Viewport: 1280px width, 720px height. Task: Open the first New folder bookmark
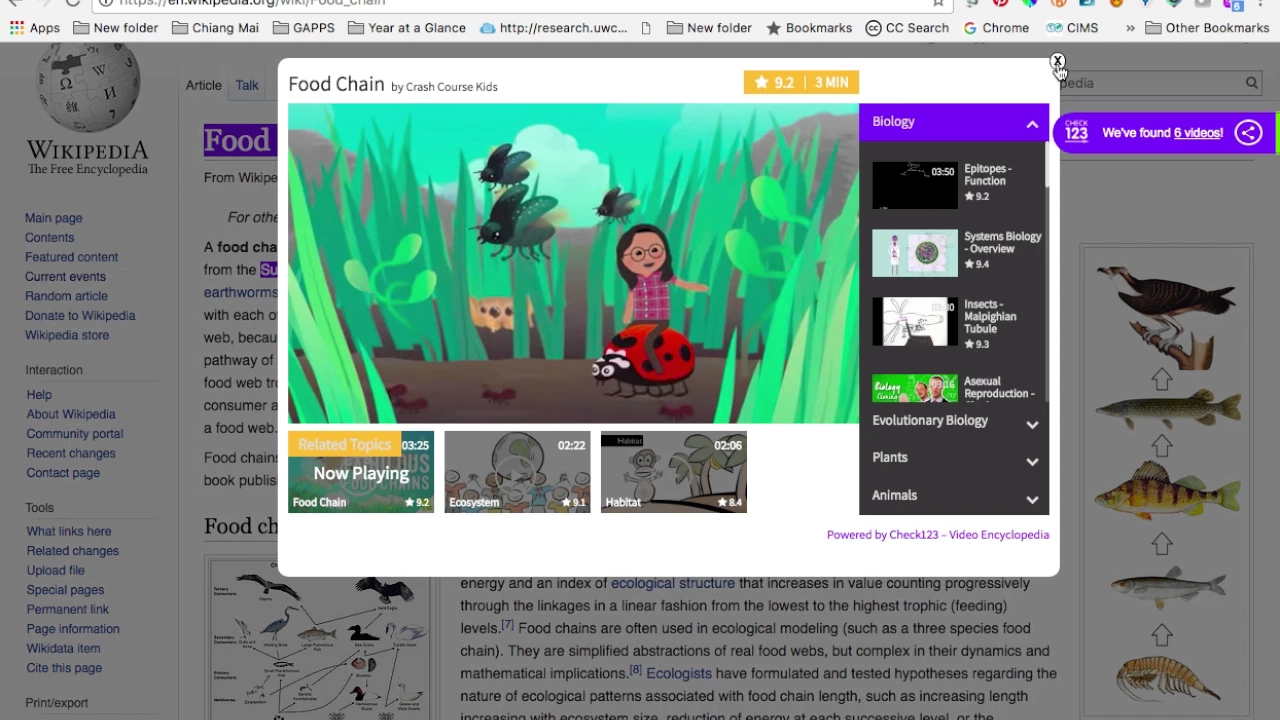tap(115, 28)
